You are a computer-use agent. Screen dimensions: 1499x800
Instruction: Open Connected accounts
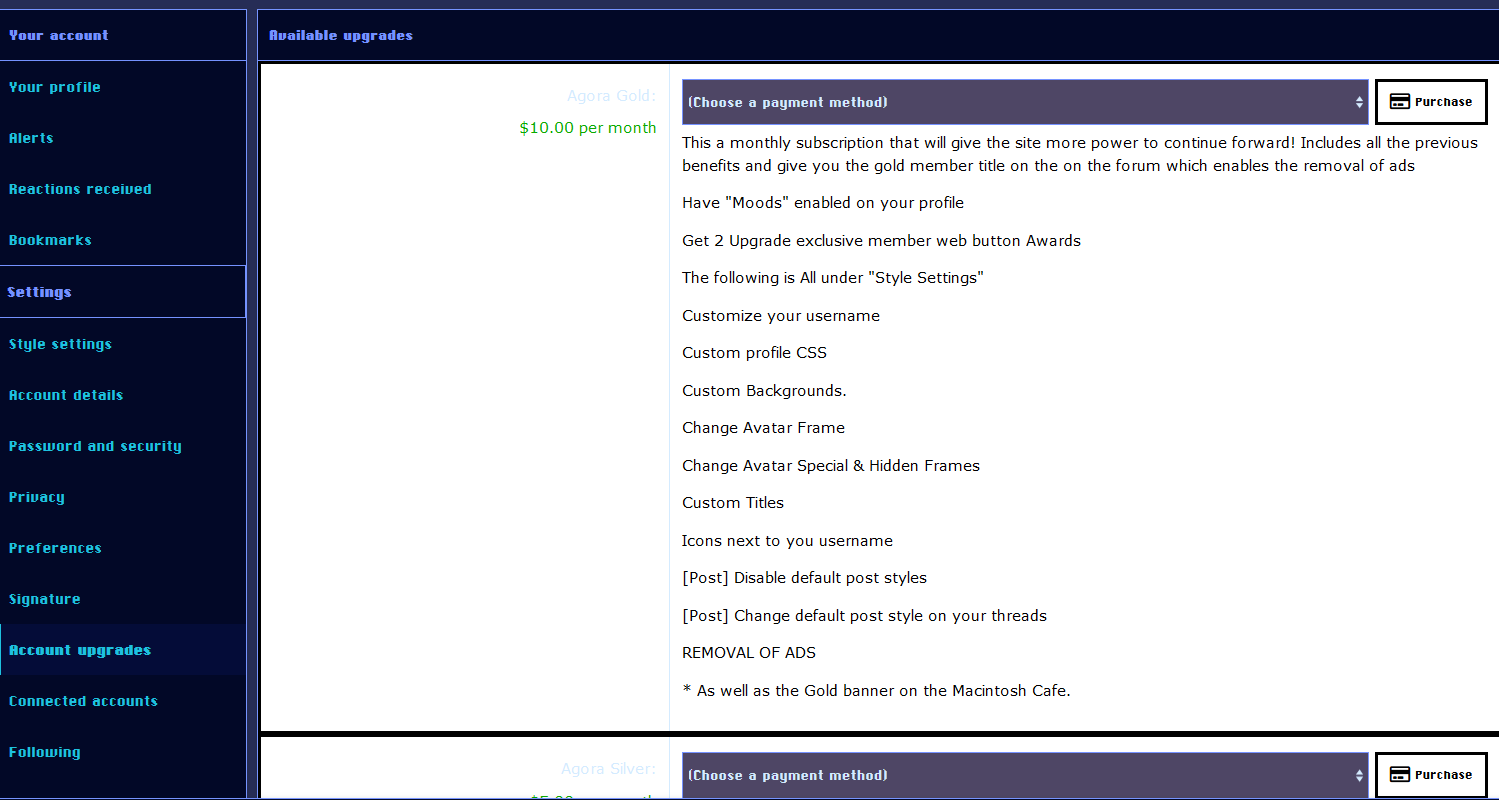click(83, 701)
